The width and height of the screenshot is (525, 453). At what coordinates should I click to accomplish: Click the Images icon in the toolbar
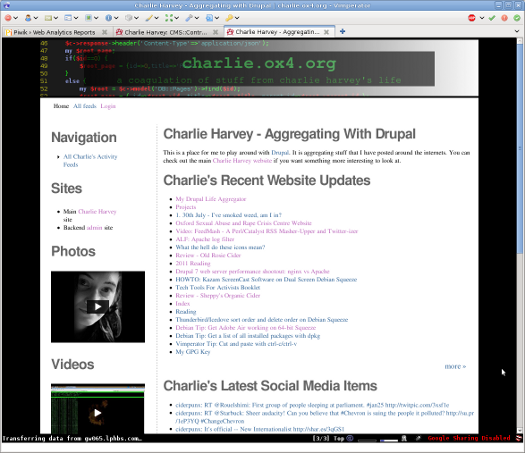pos(88,18)
